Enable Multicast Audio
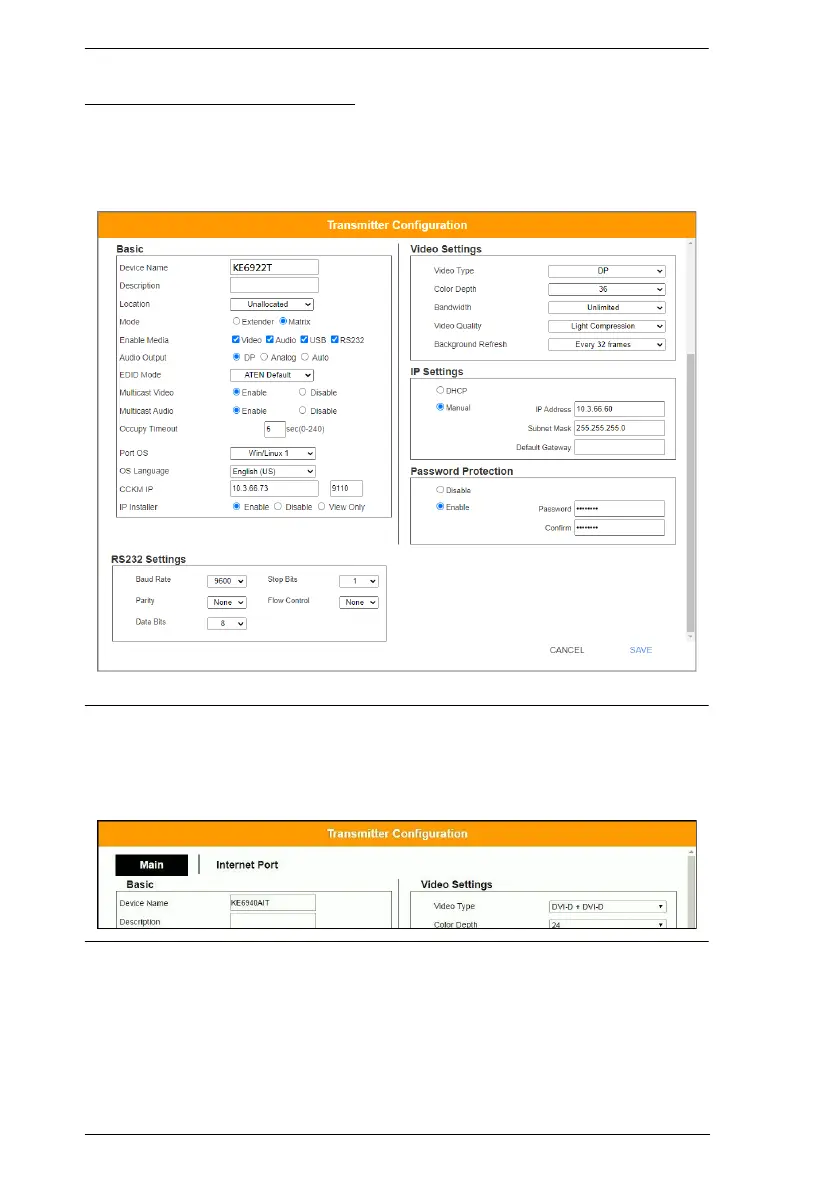The image size is (822, 1192). coord(236,411)
